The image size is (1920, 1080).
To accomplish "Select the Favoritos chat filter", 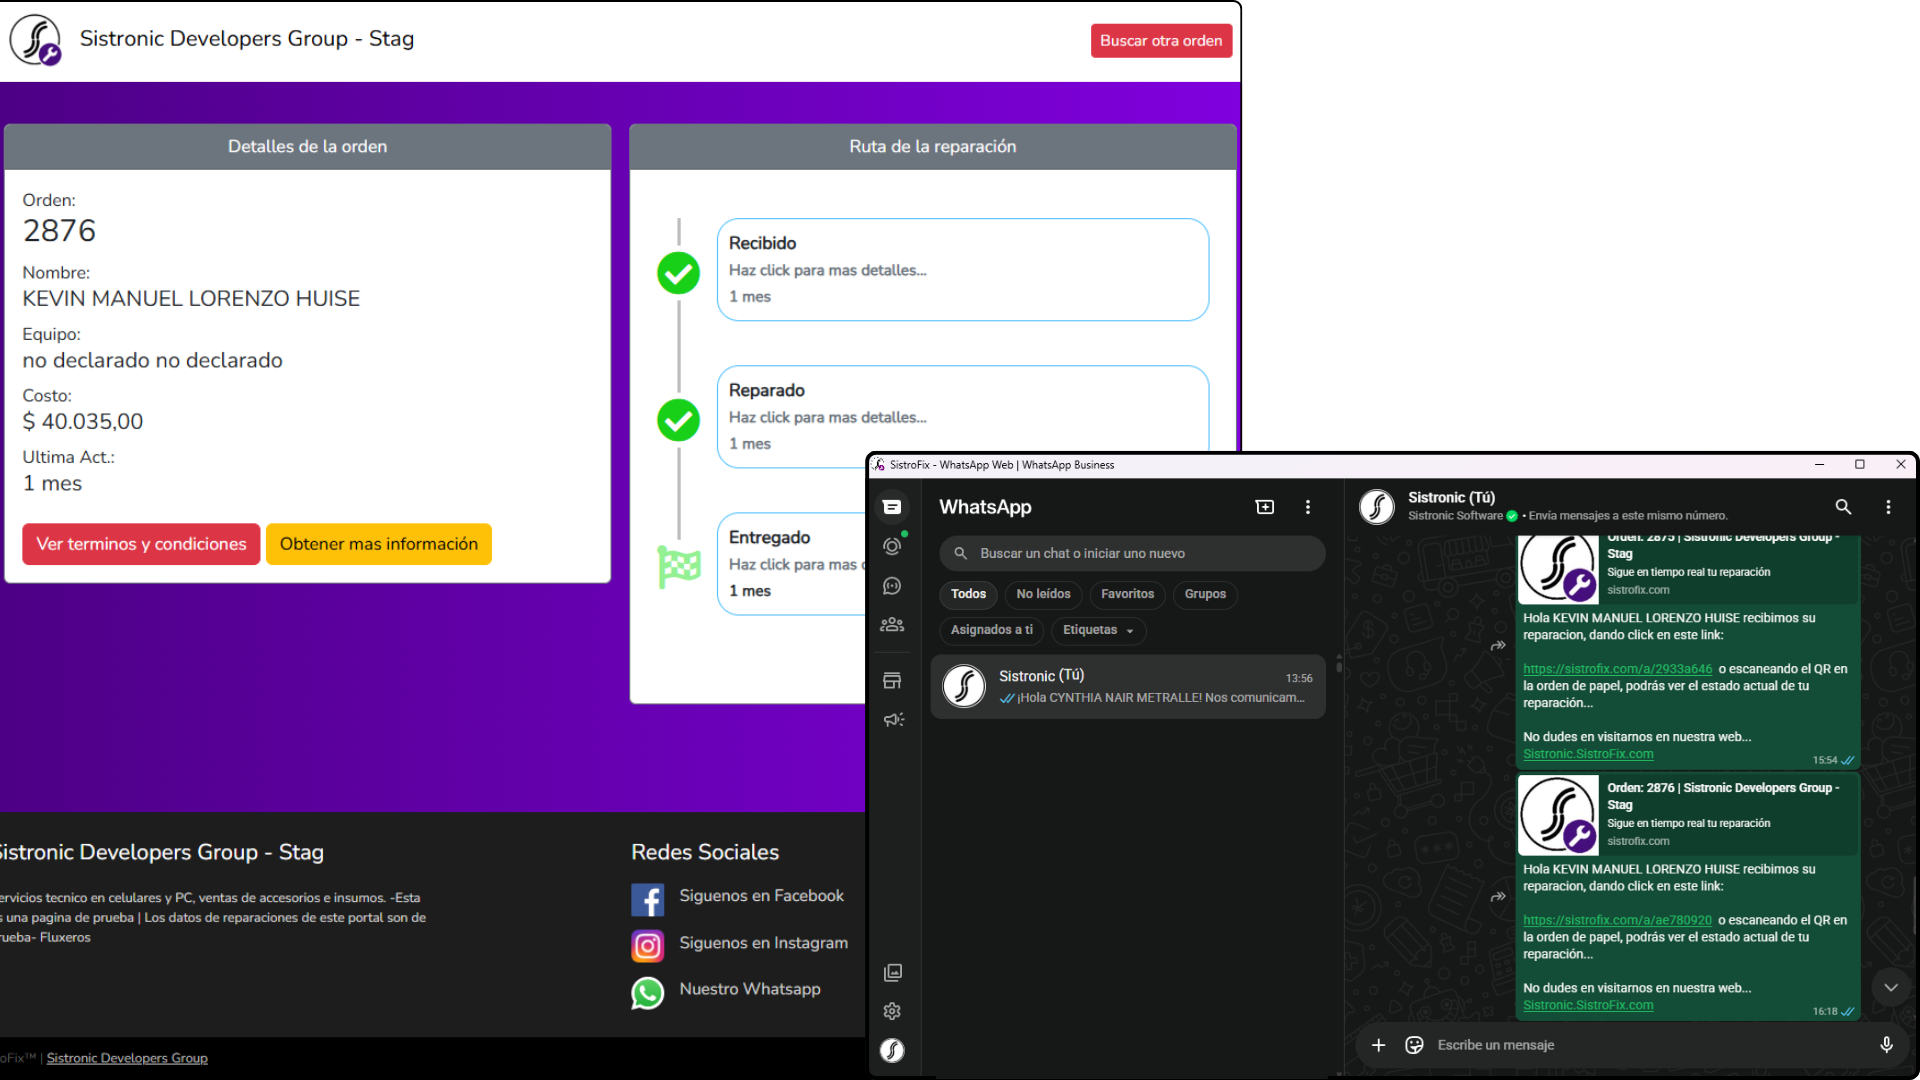I will pos(1127,594).
